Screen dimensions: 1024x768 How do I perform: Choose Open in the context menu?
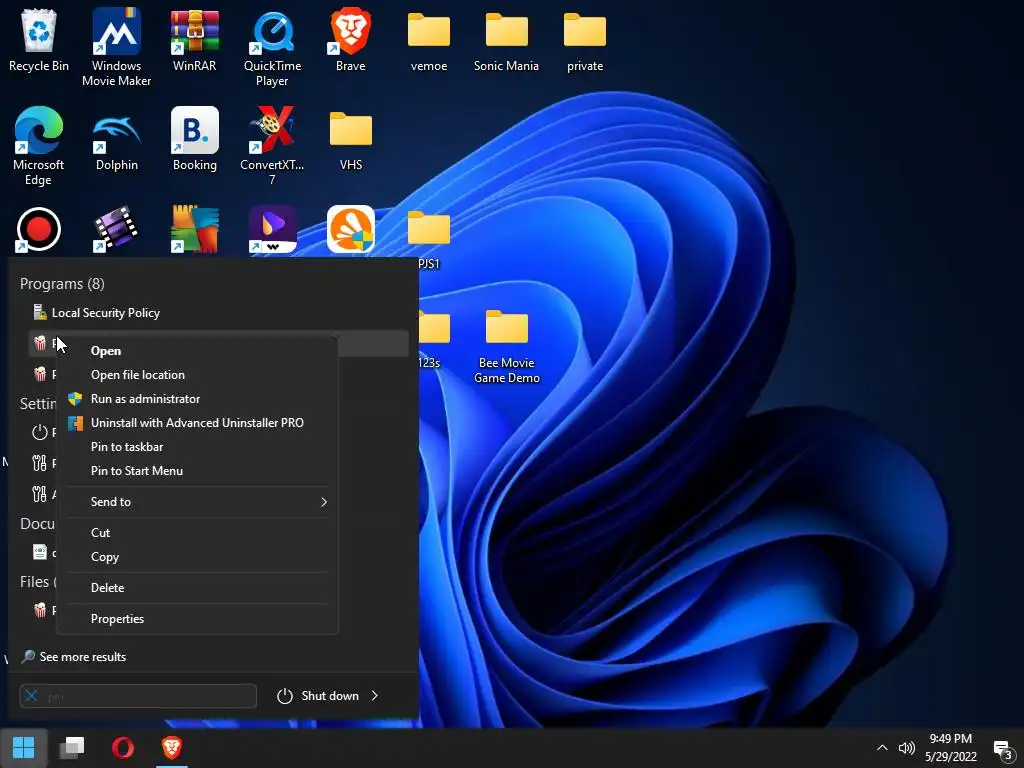click(x=197, y=351)
